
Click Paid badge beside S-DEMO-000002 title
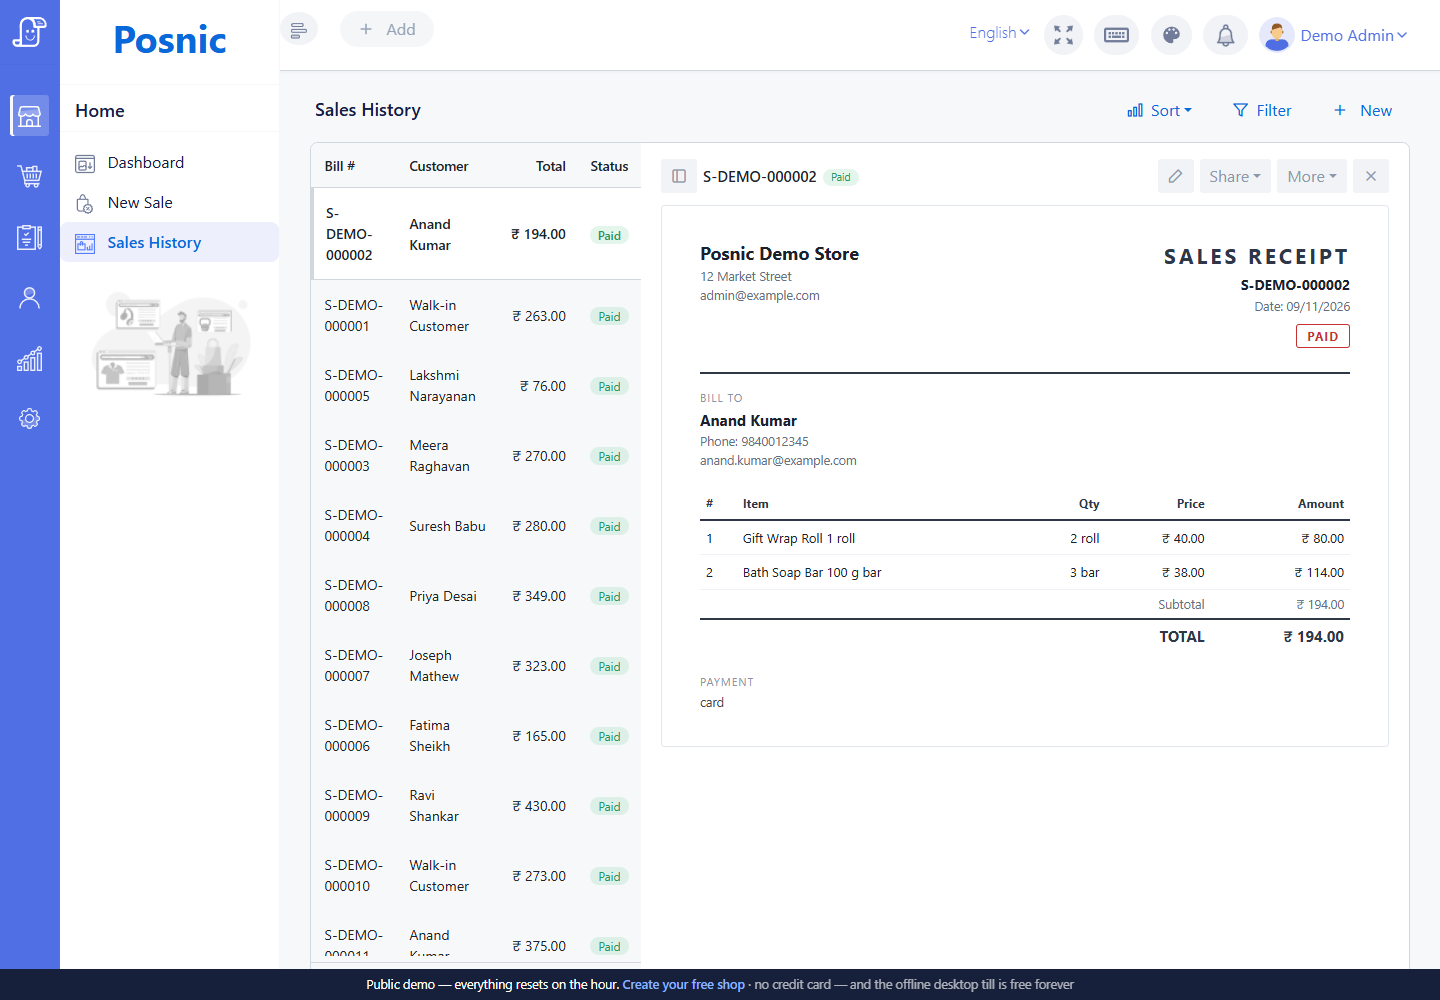tap(841, 177)
